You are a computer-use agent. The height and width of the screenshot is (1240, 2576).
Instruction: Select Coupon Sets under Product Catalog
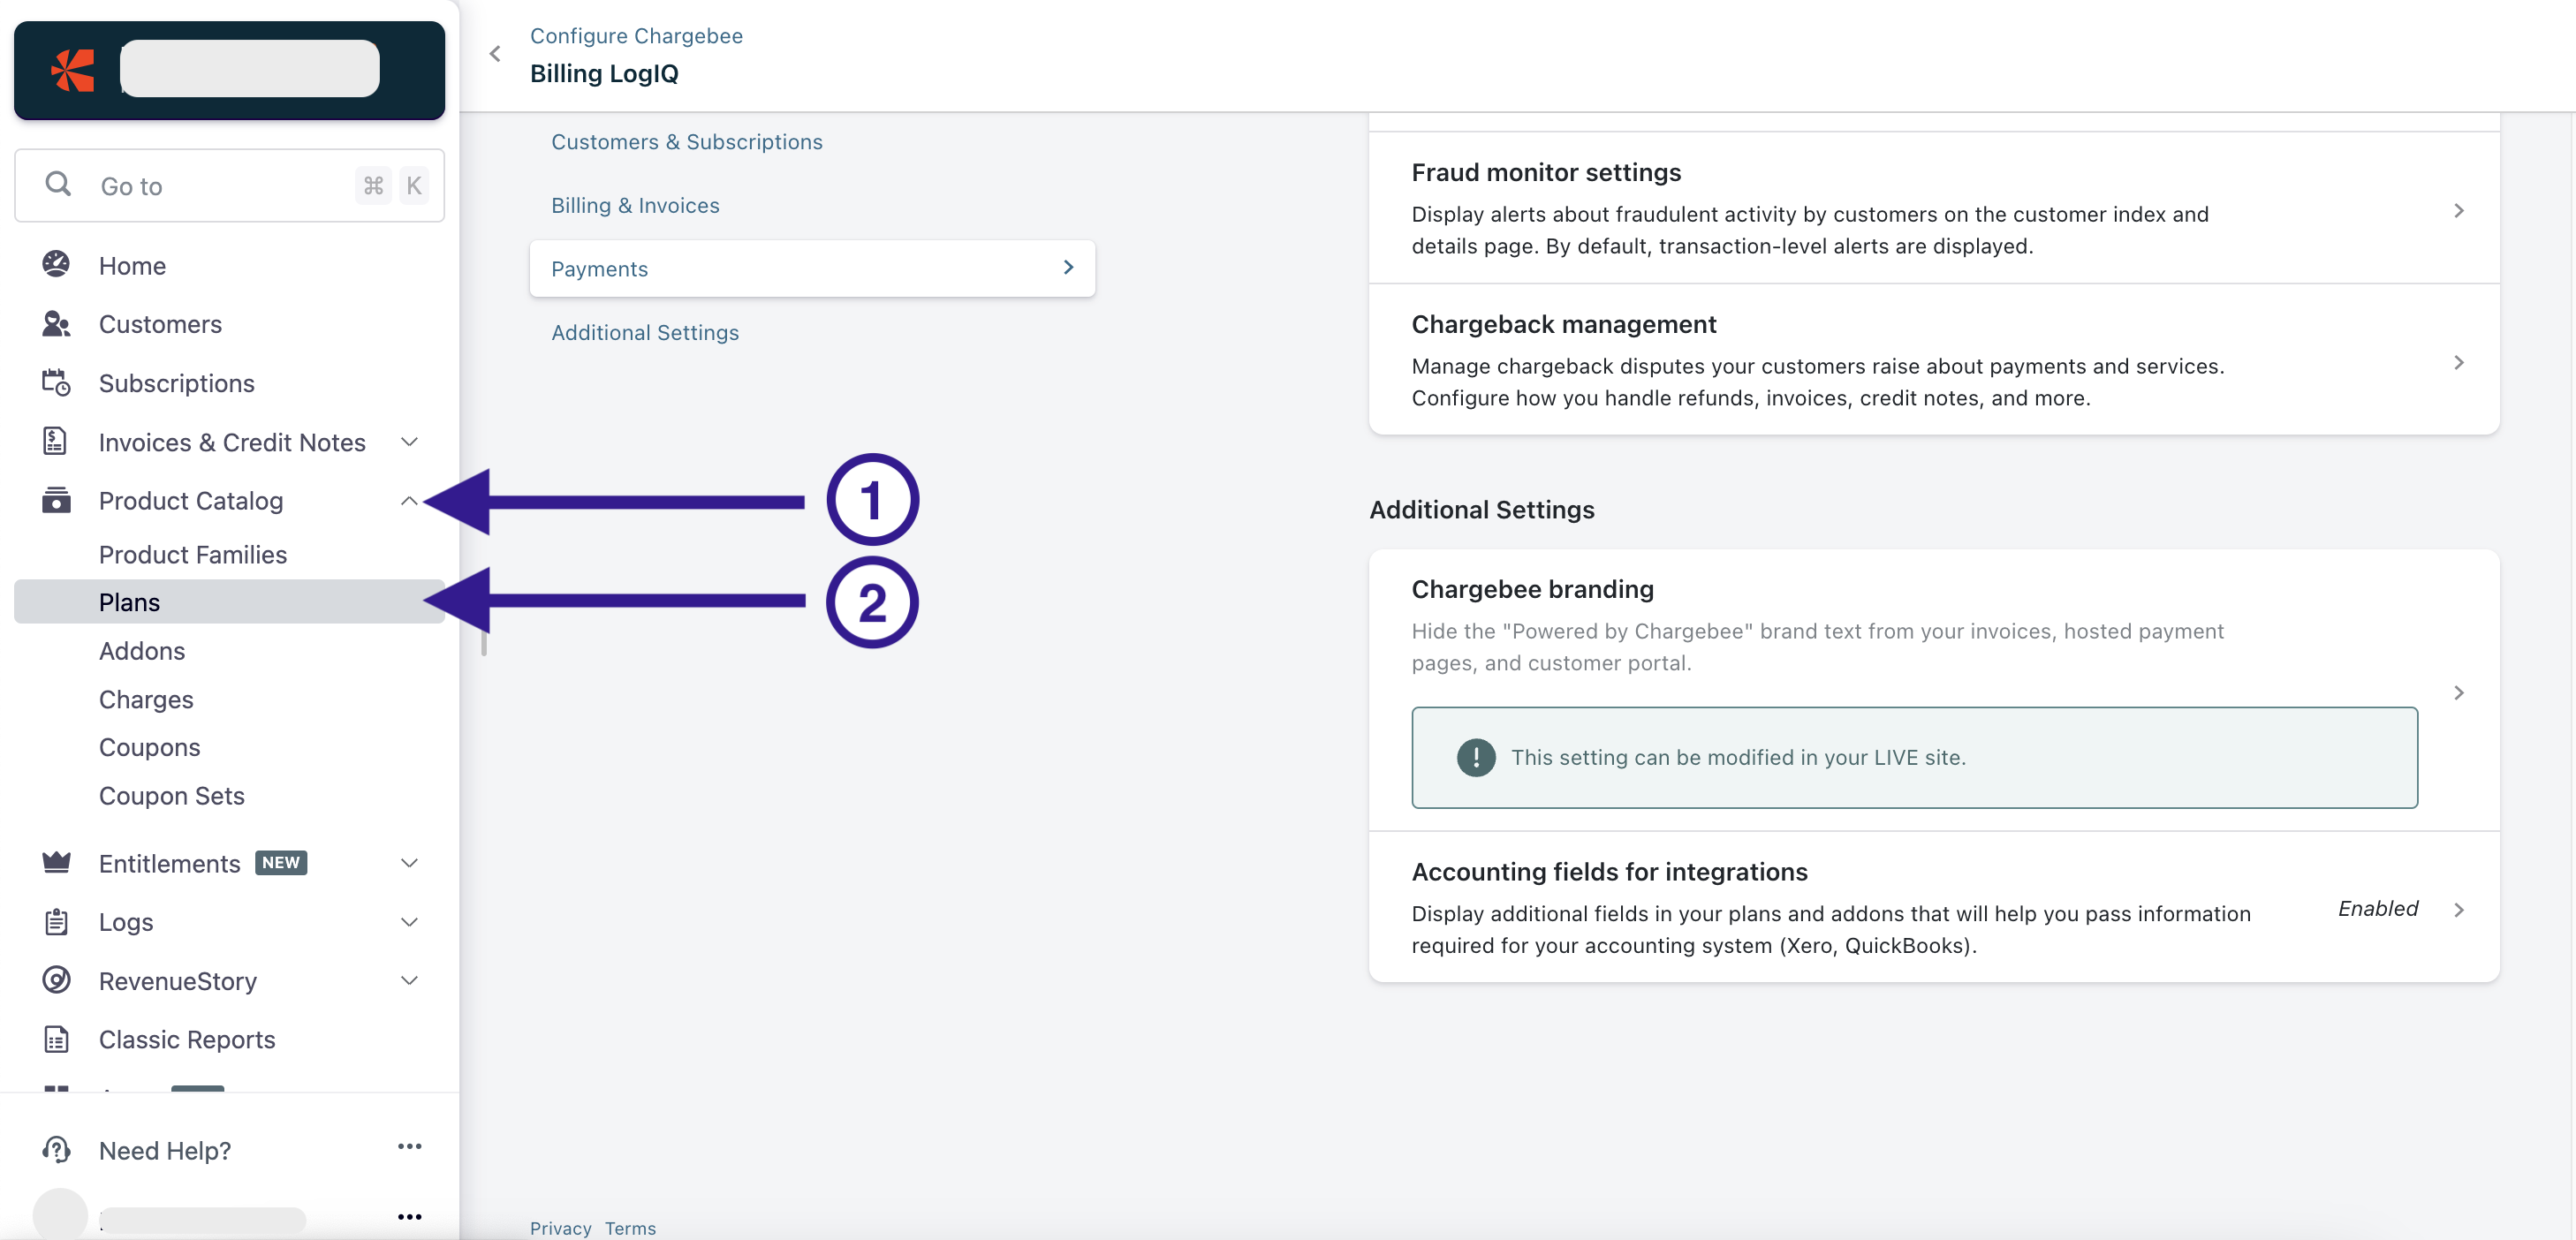tap(171, 795)
